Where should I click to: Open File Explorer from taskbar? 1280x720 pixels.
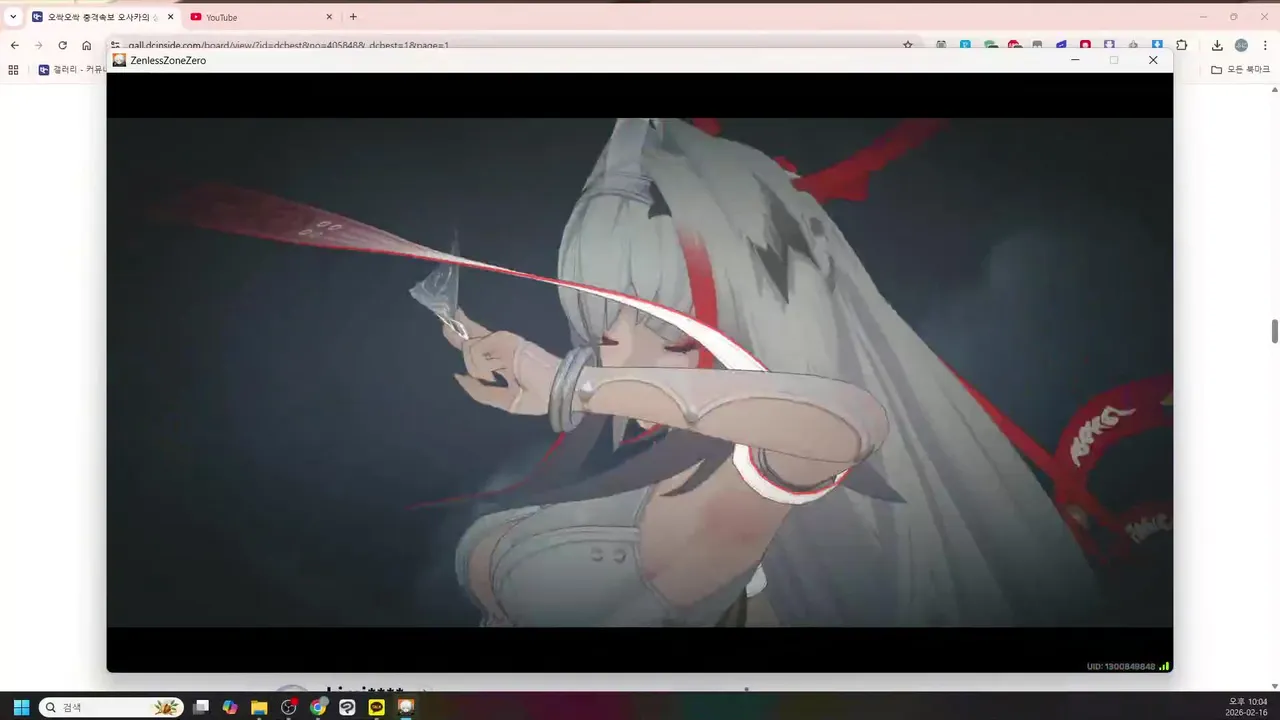tap(259, 707)
